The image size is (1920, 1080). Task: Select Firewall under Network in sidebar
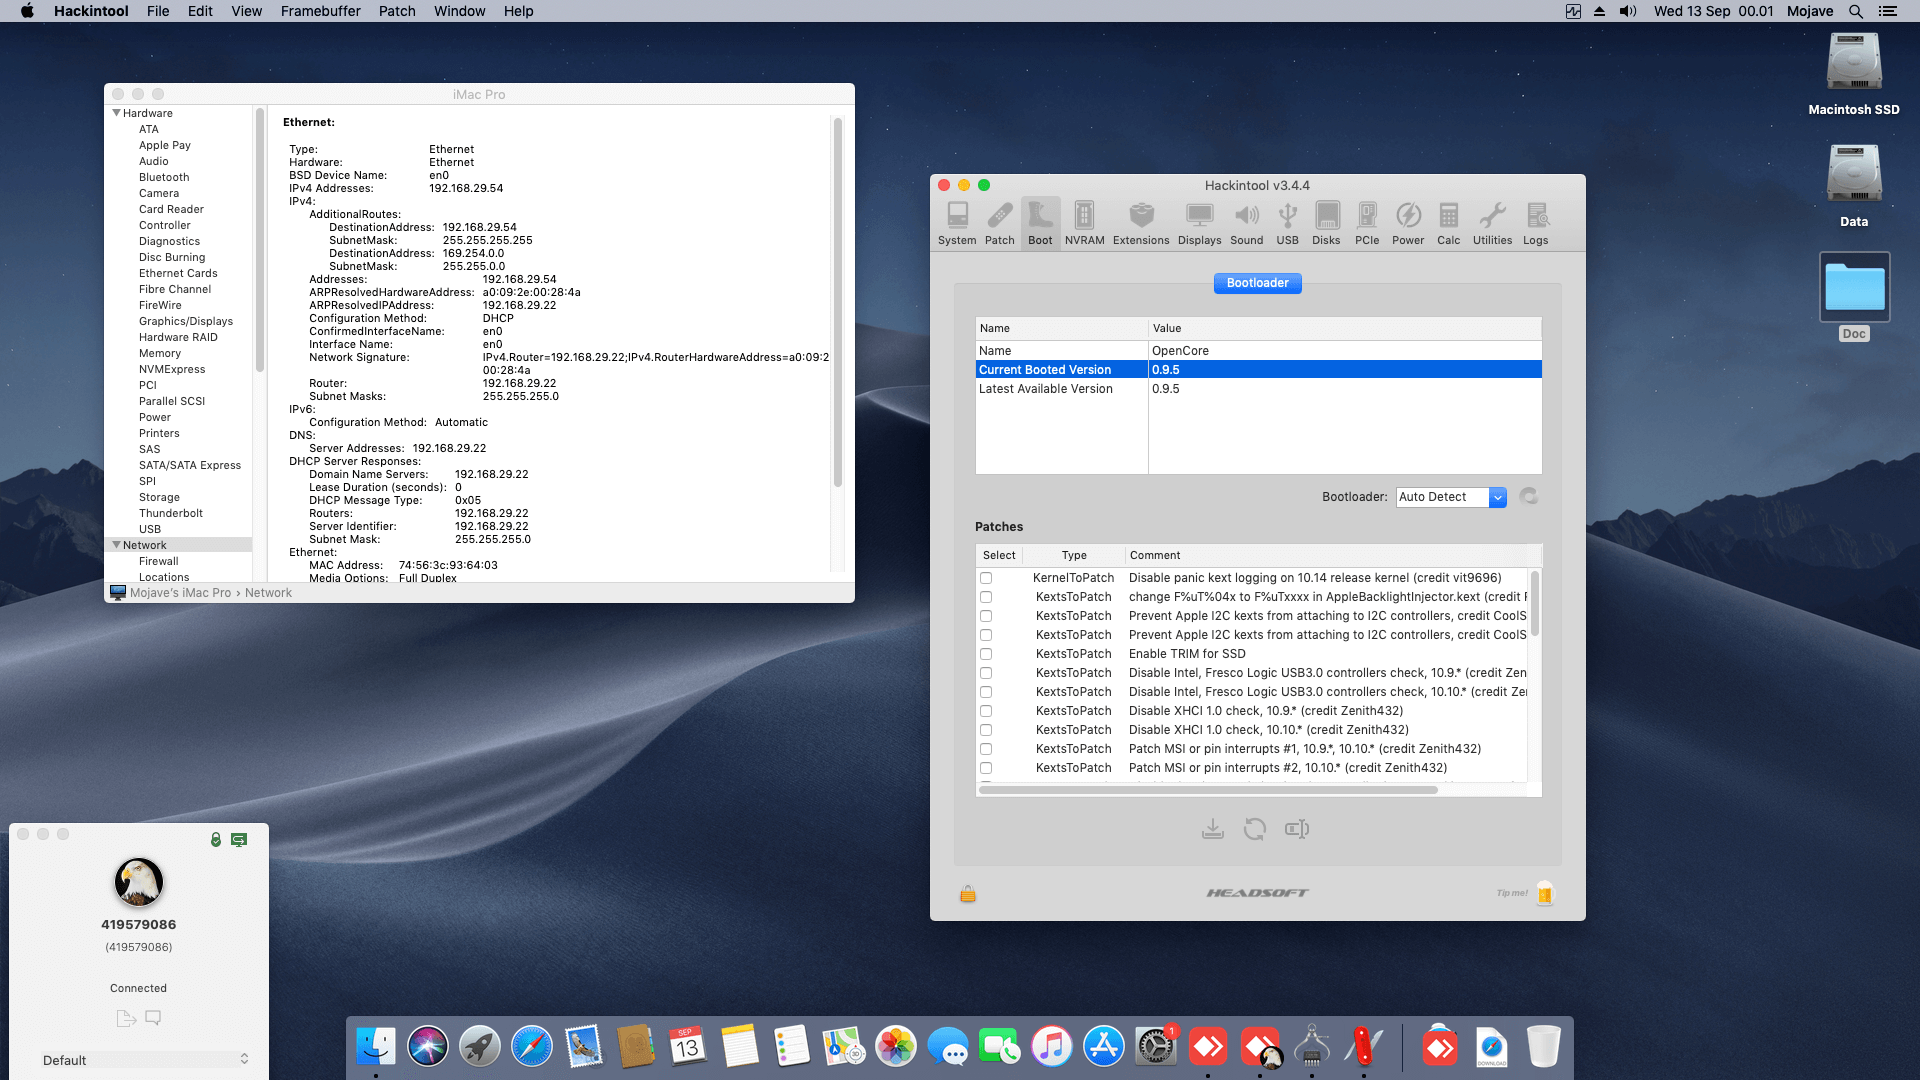(159, 561)
